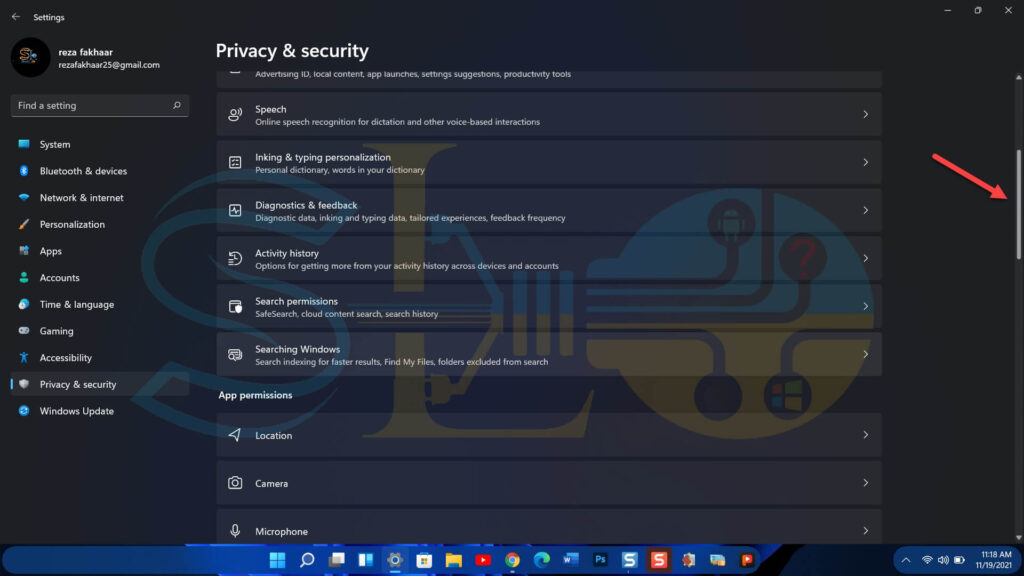Screen dimensions: 1024x576
Task: Click the scrollbar down arrow
Action: point(1018,538)
